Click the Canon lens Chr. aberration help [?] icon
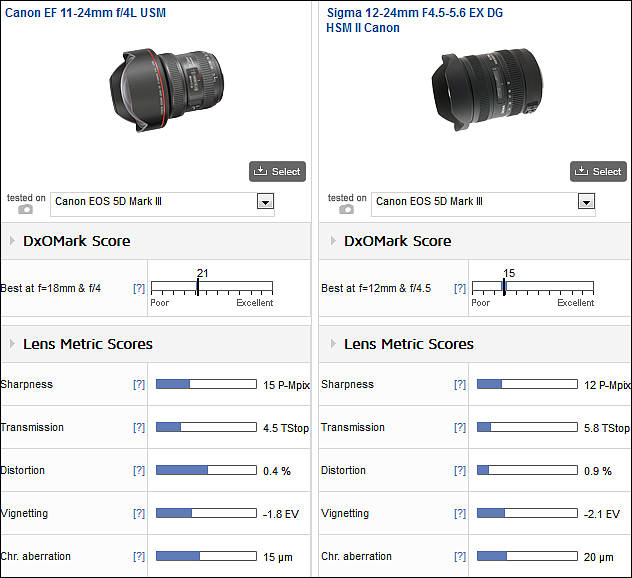632x578 pixels. (x=139, y=557)
